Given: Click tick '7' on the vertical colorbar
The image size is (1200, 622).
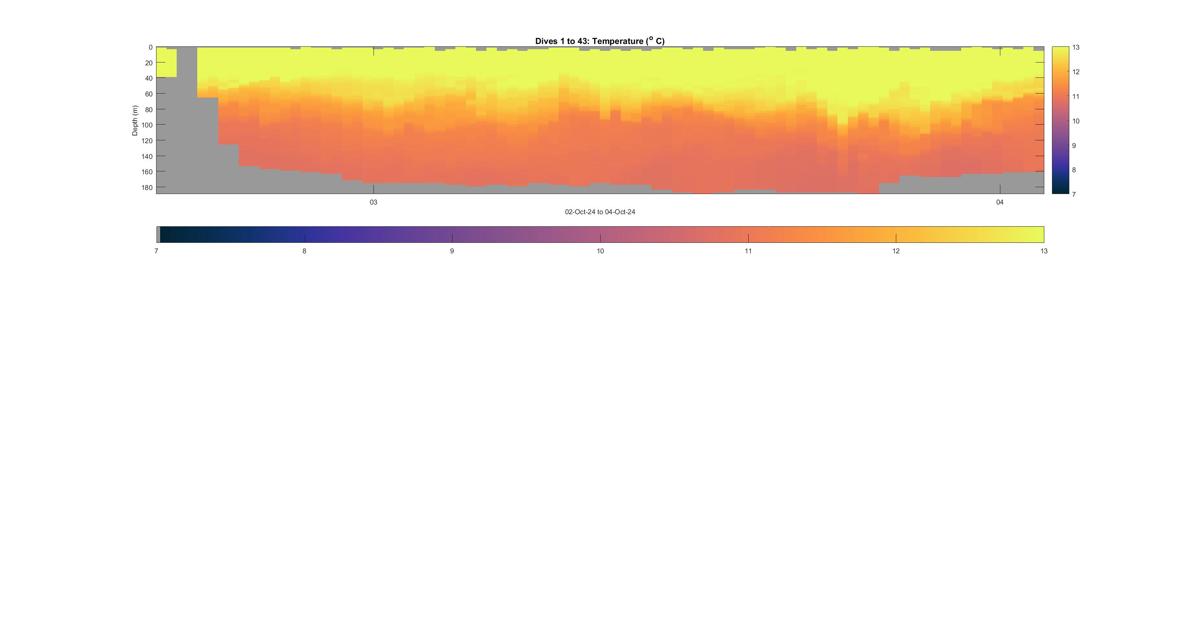Looking at the screenshot, I should [1075, 193].
